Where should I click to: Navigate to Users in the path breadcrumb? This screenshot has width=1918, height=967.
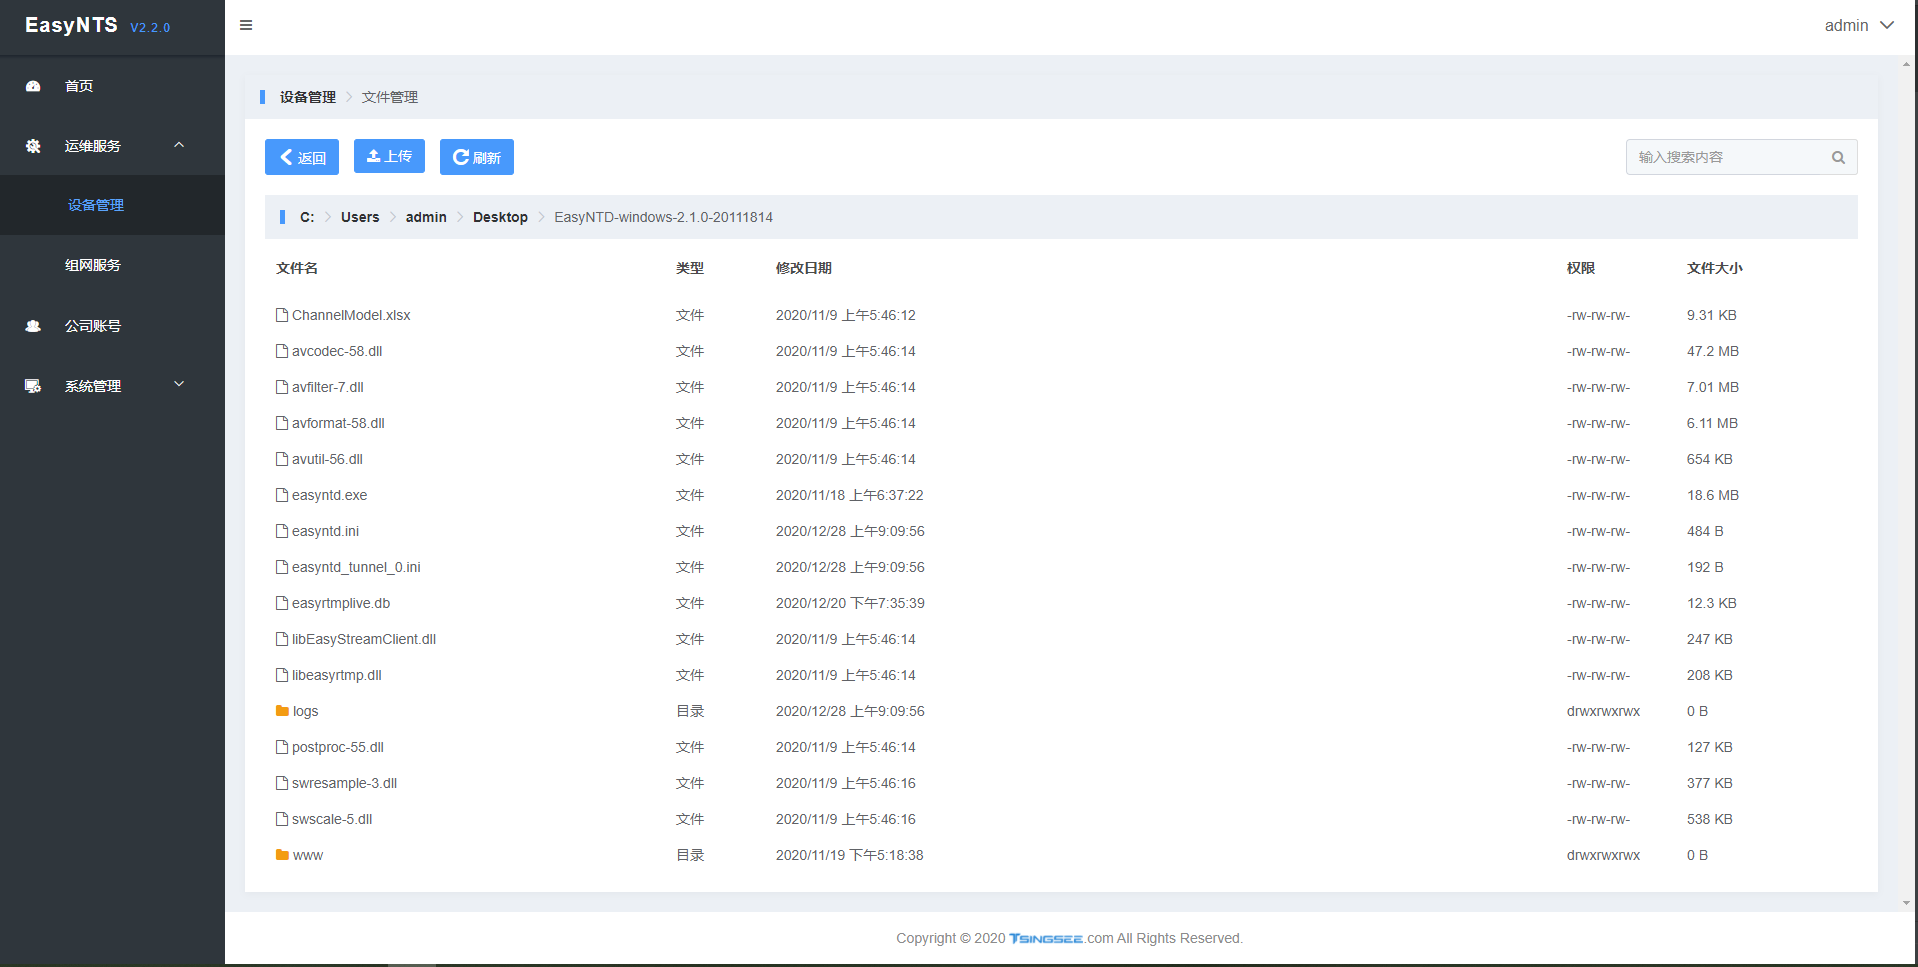360,217
